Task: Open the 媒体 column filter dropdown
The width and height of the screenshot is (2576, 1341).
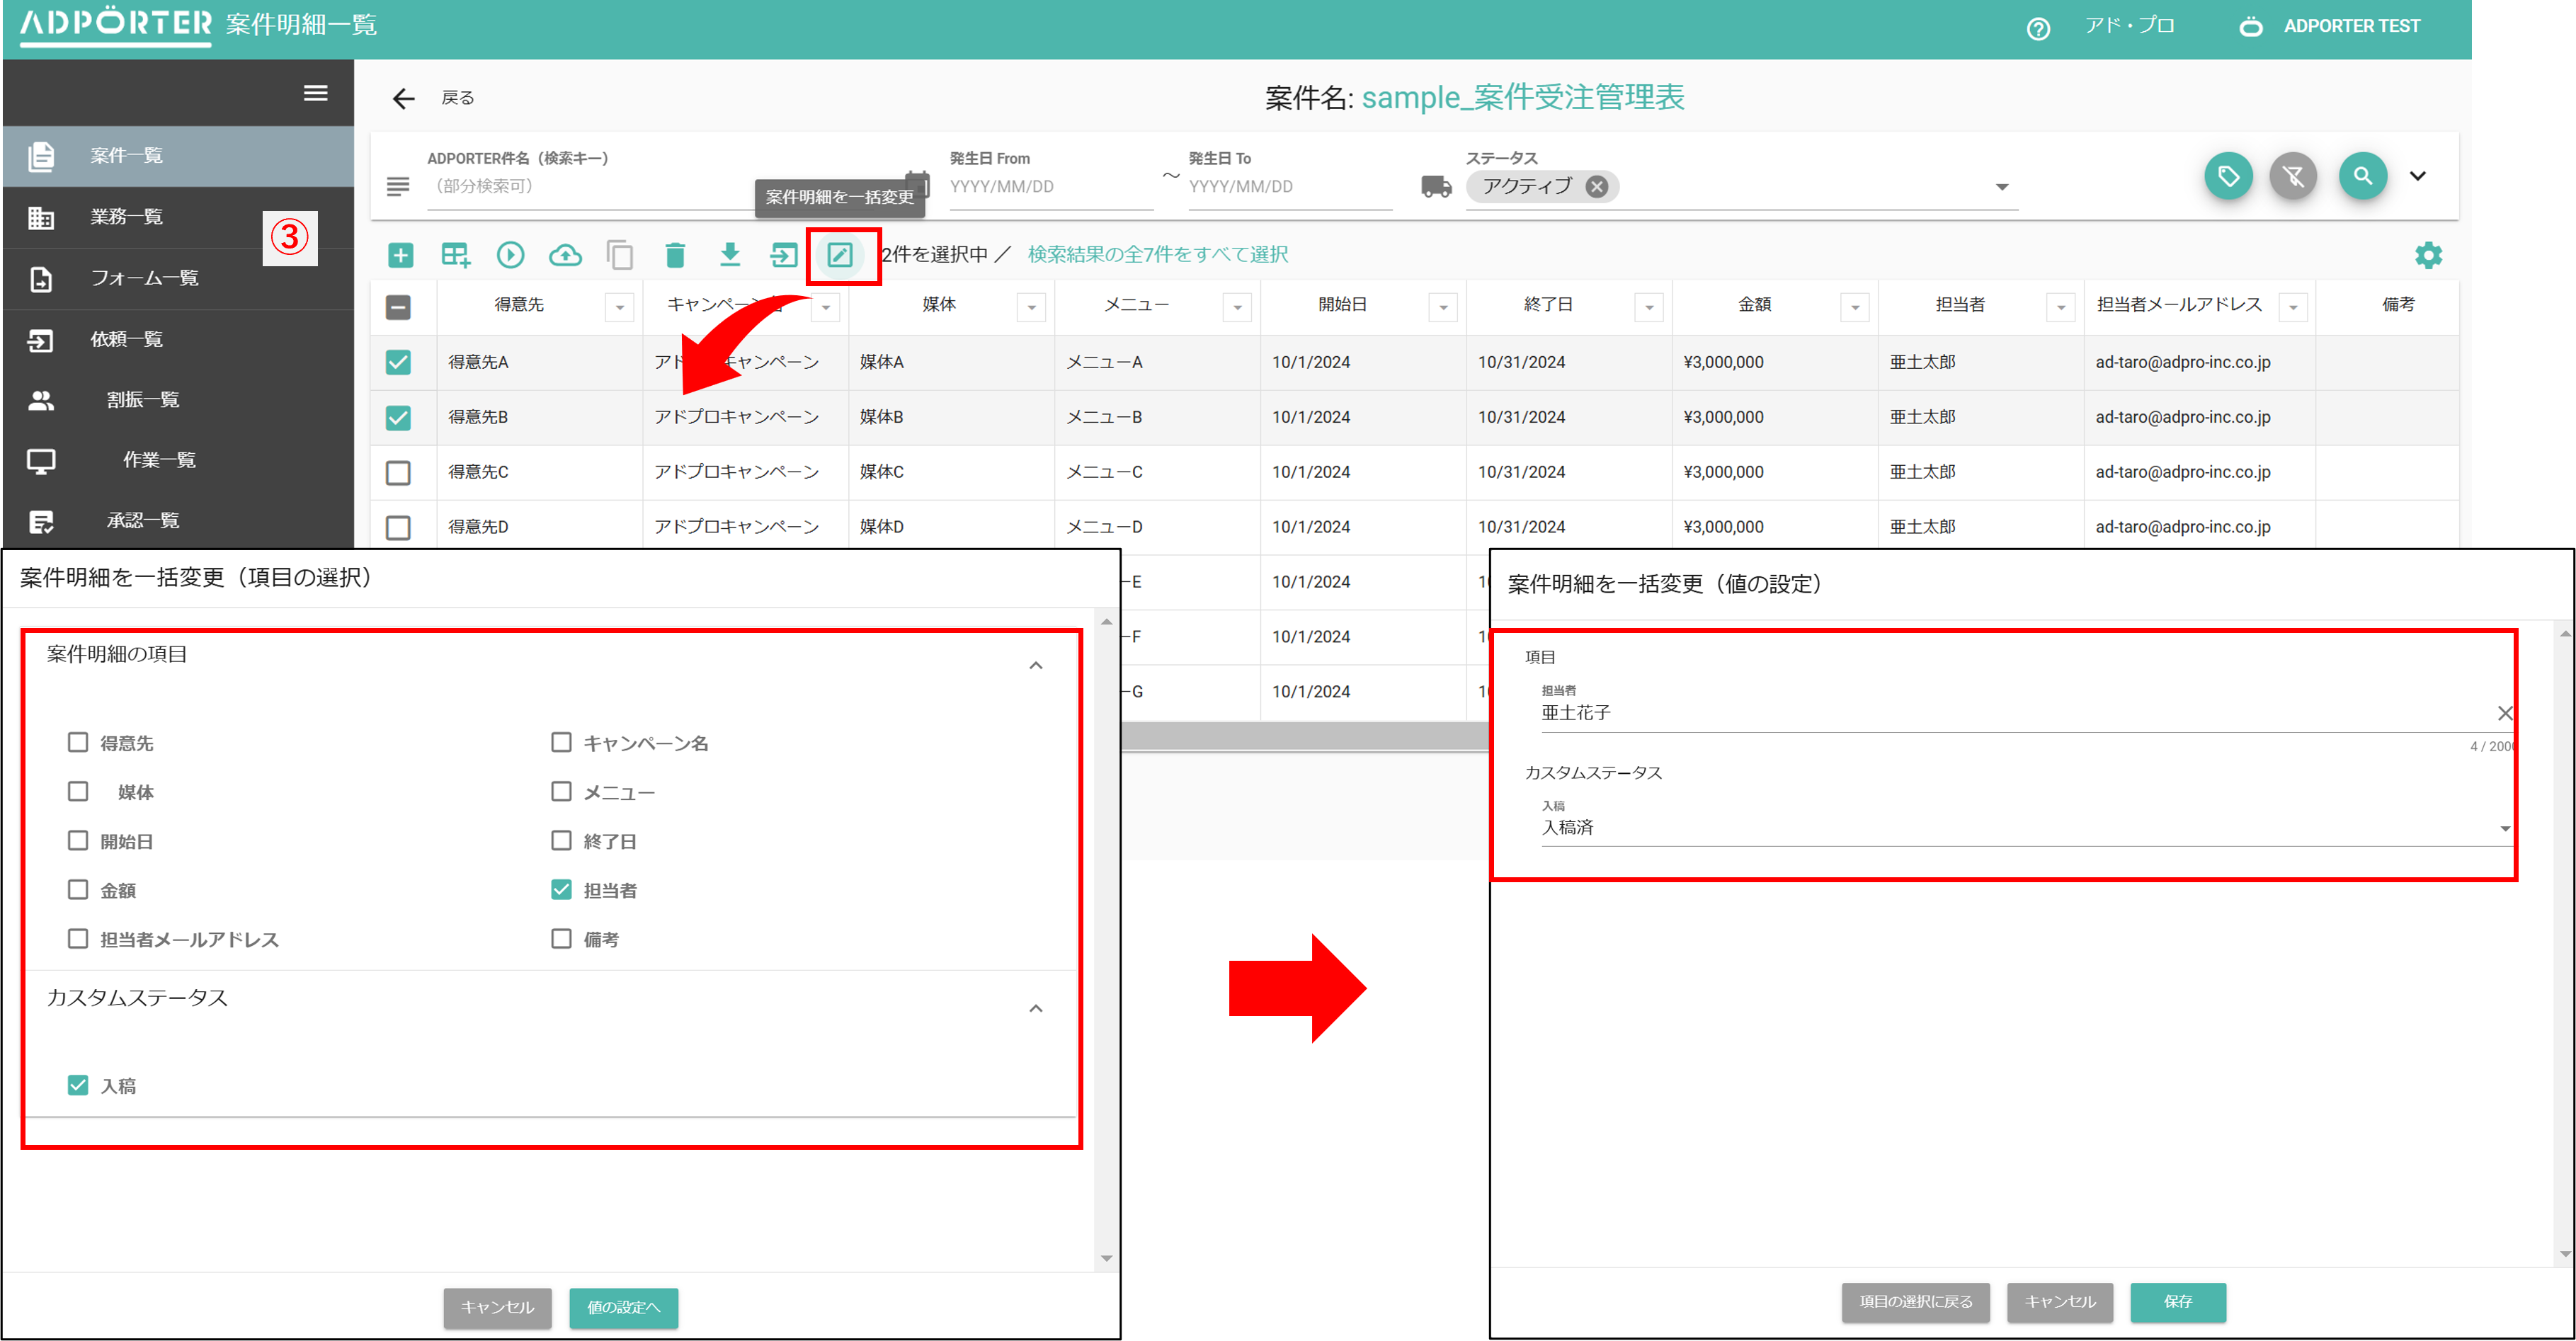Action: point(1031,307)
